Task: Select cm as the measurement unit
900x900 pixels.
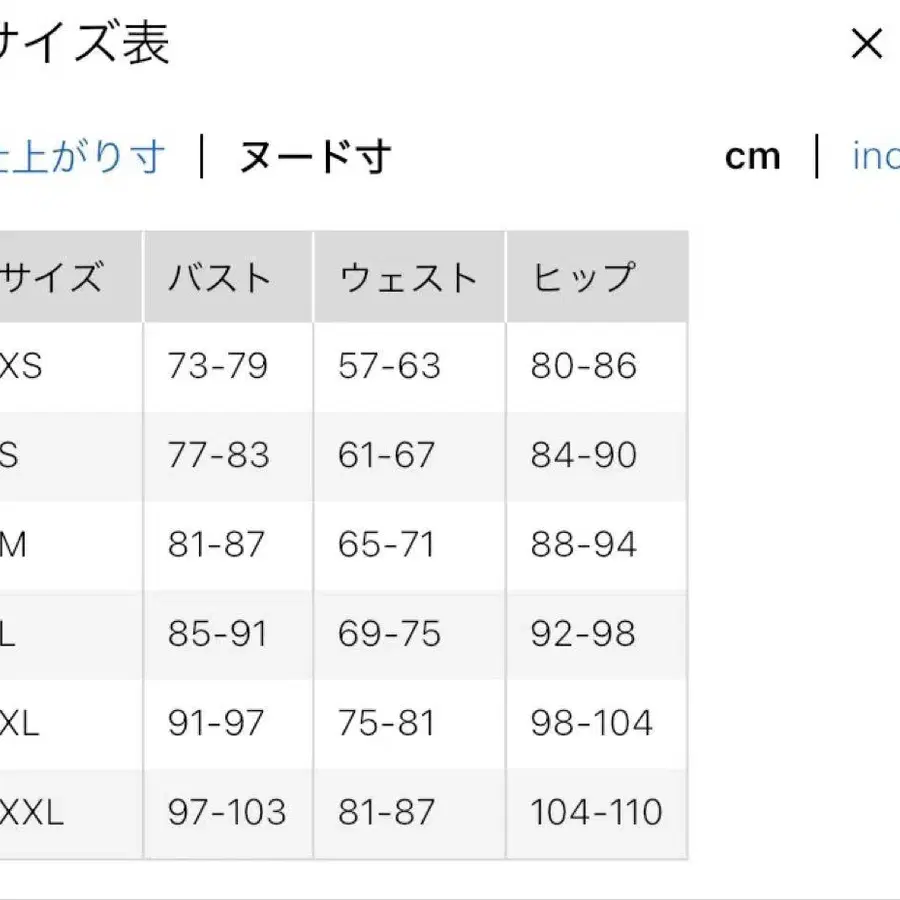Action: click(x=752, y=156)
